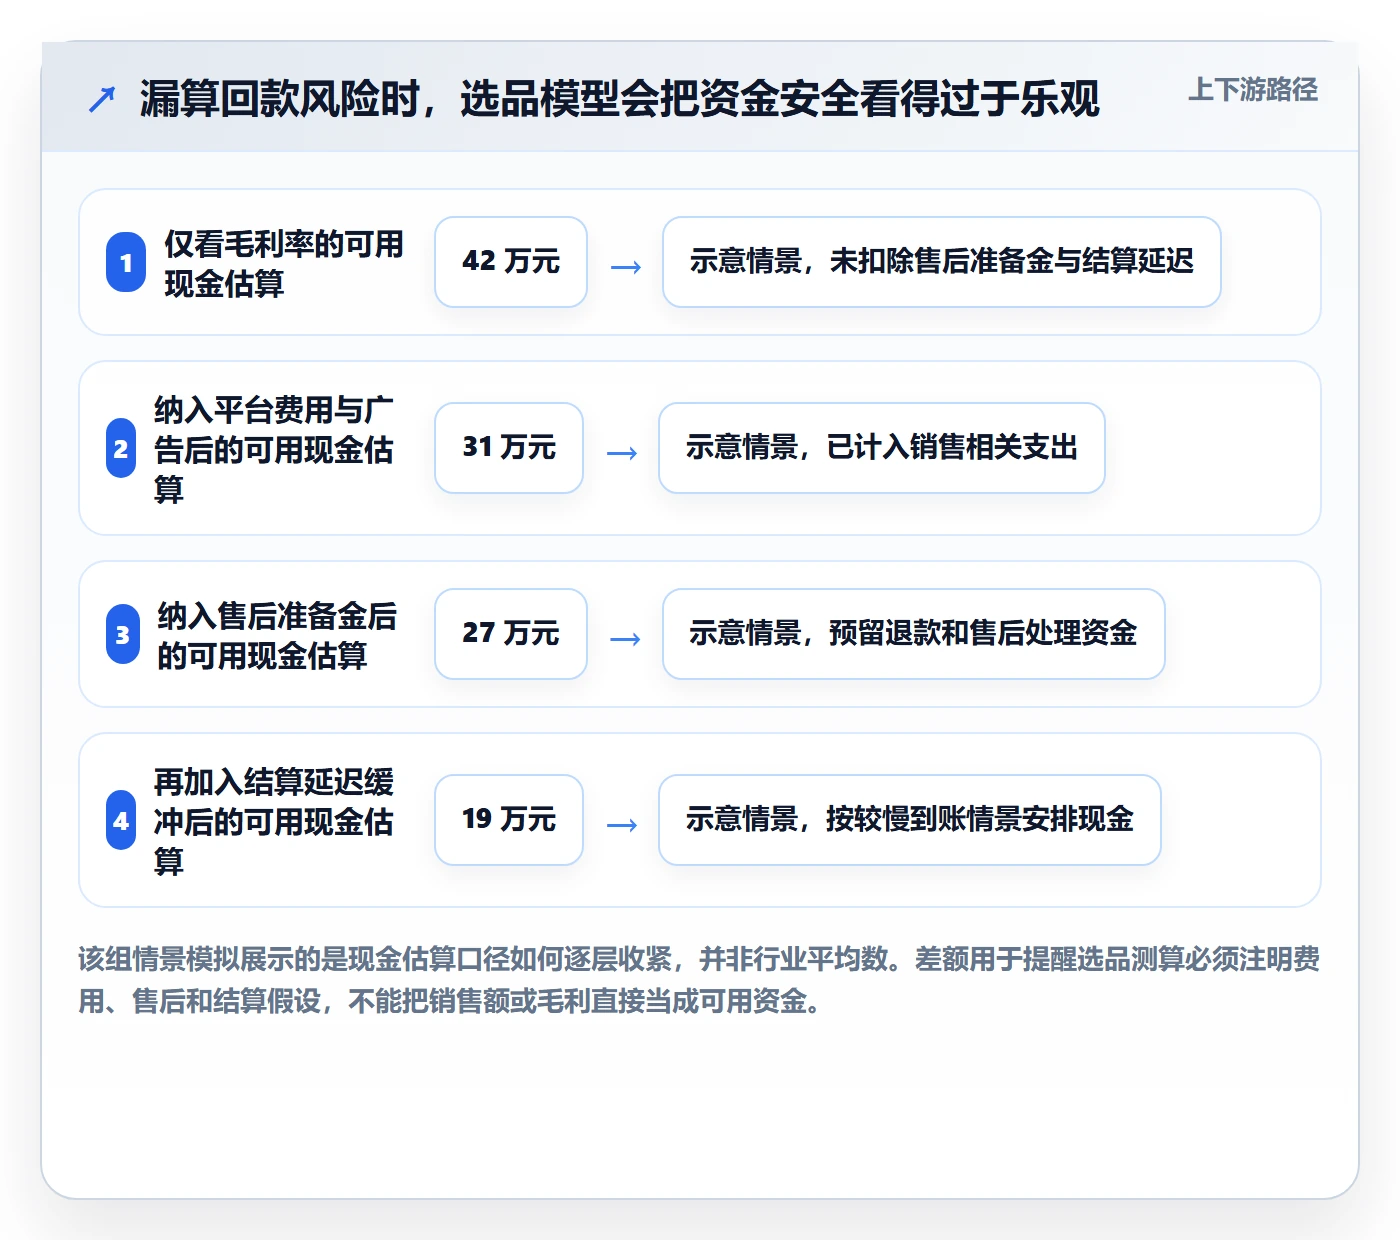Click the step 3 number badge
1400x1240 pixels.
(123, 634)
